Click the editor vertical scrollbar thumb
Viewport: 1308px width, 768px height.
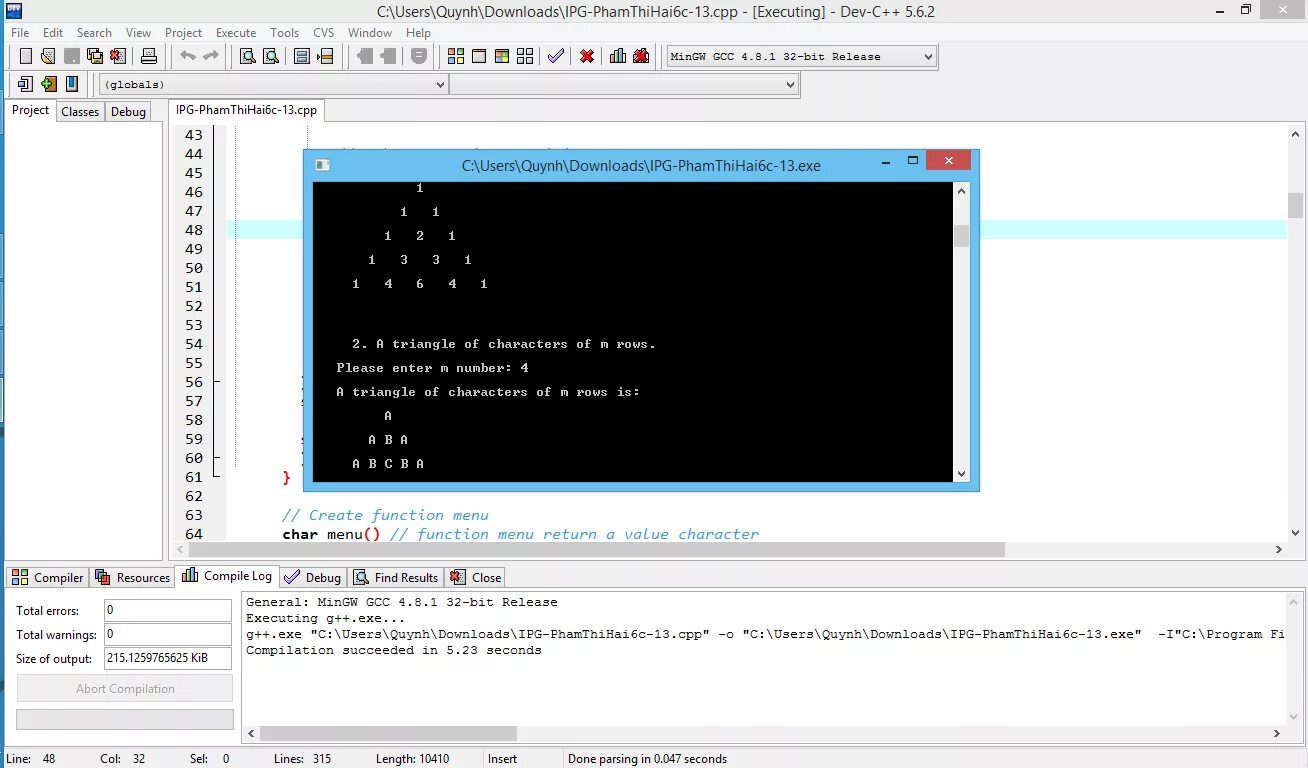(1295, 205)
